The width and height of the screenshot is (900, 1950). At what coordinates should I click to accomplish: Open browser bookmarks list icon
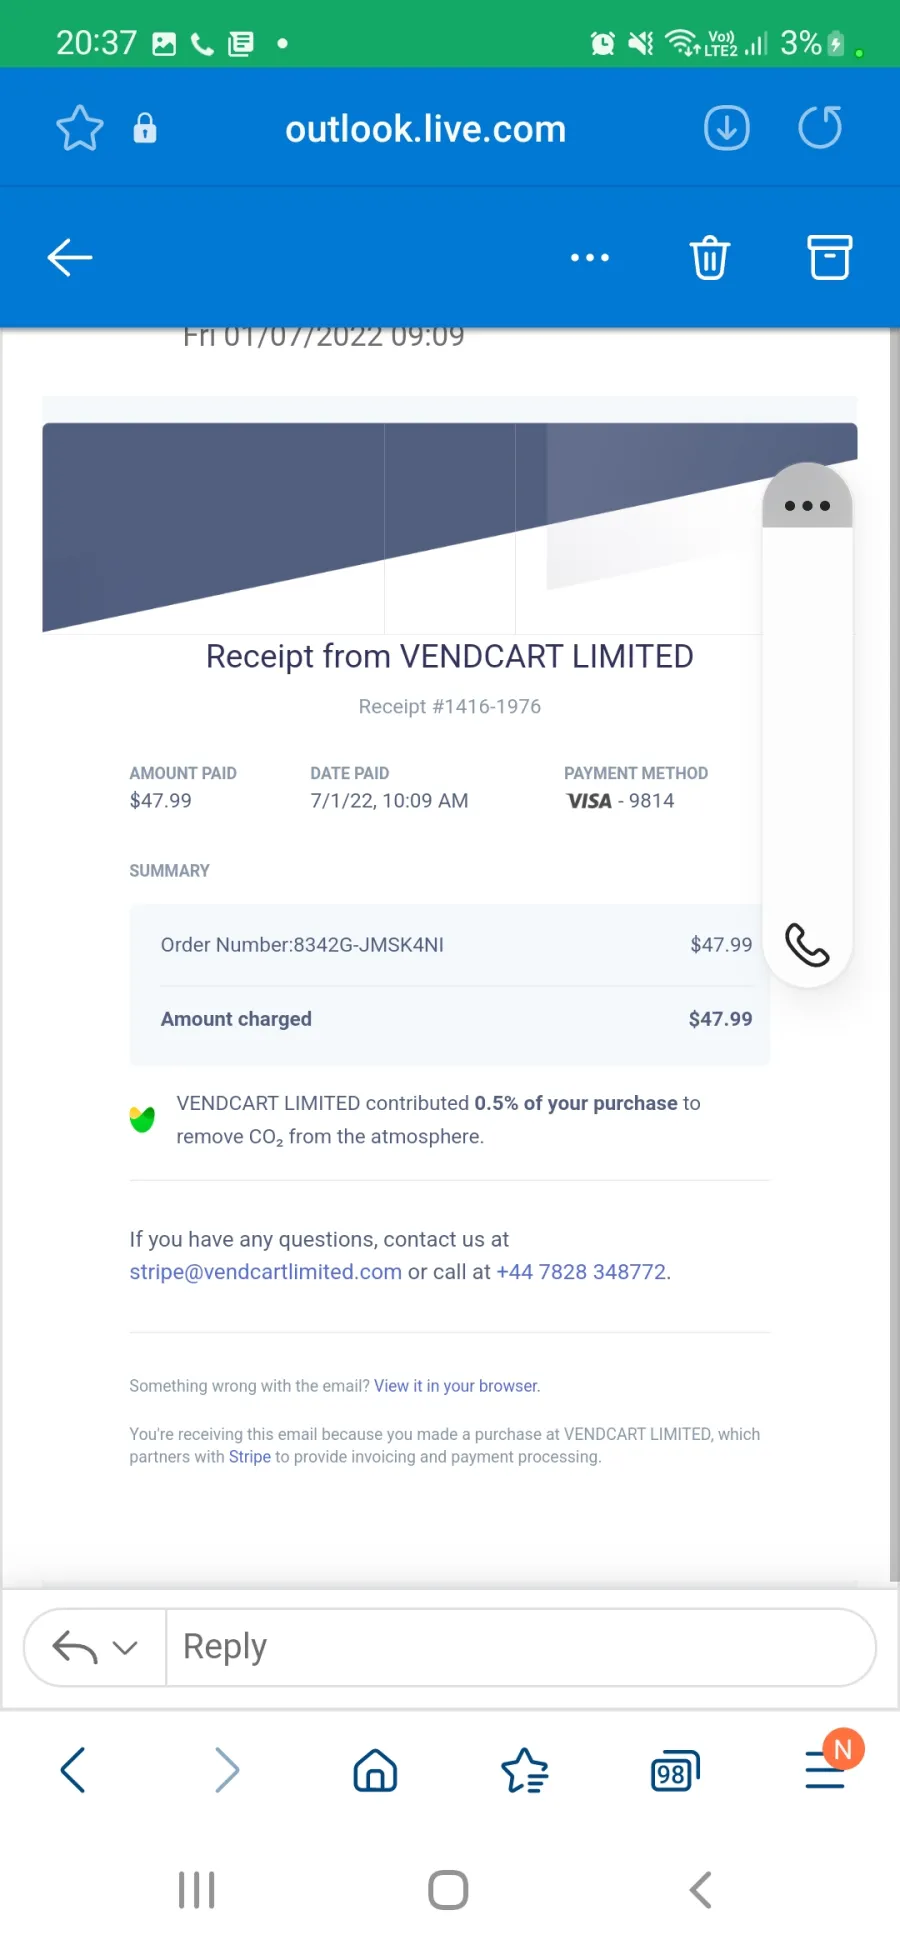coord(524,1771)
